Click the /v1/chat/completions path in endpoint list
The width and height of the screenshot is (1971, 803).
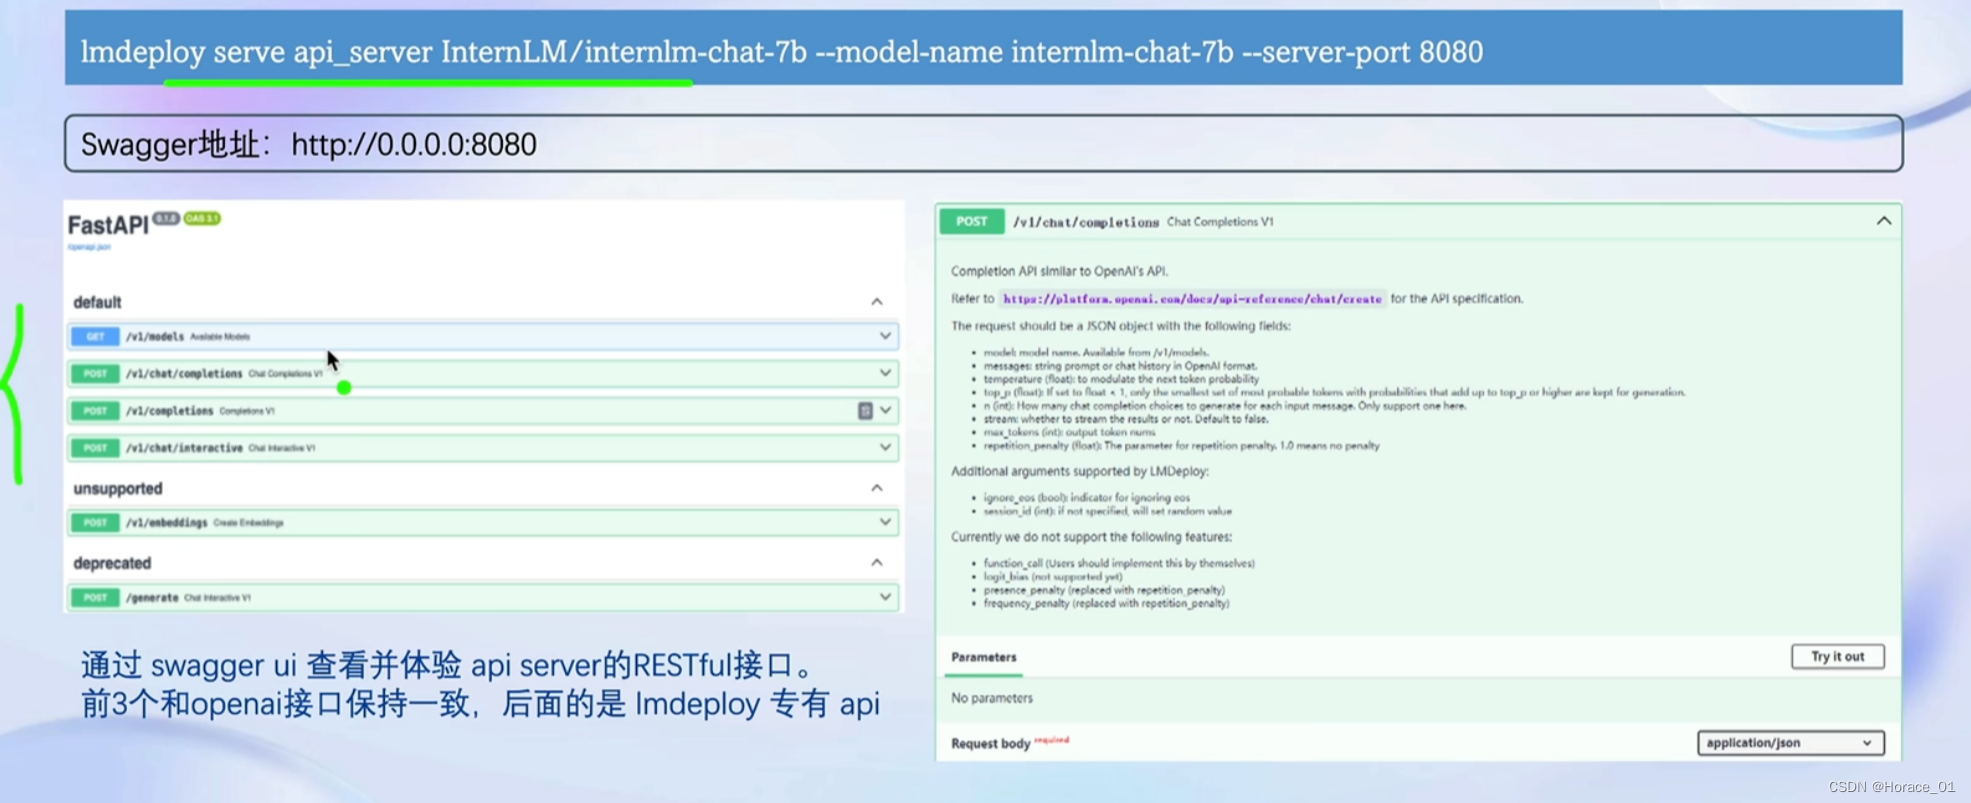(x=184, y=374)
